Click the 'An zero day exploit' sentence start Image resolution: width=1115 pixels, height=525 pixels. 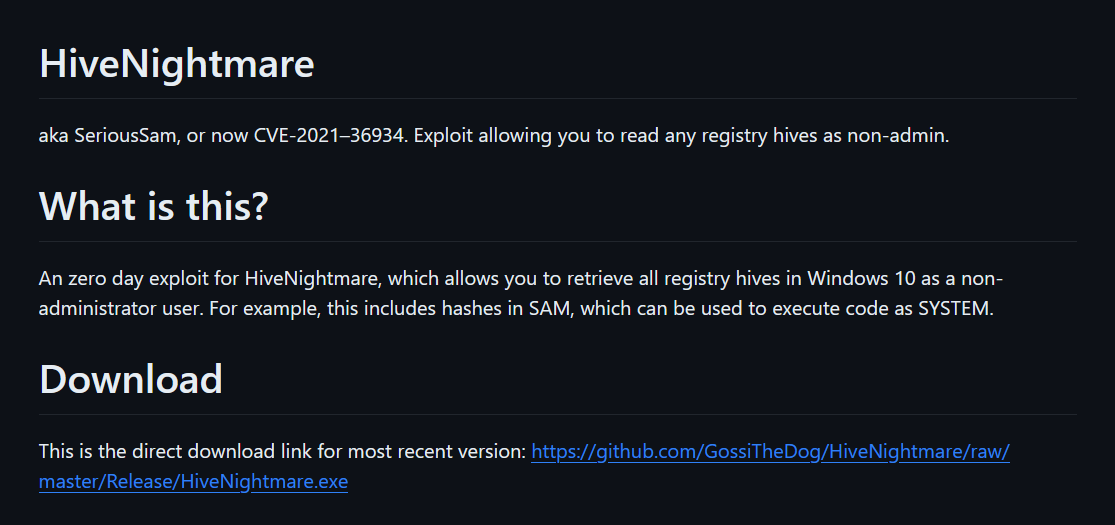tap(121, 278)
